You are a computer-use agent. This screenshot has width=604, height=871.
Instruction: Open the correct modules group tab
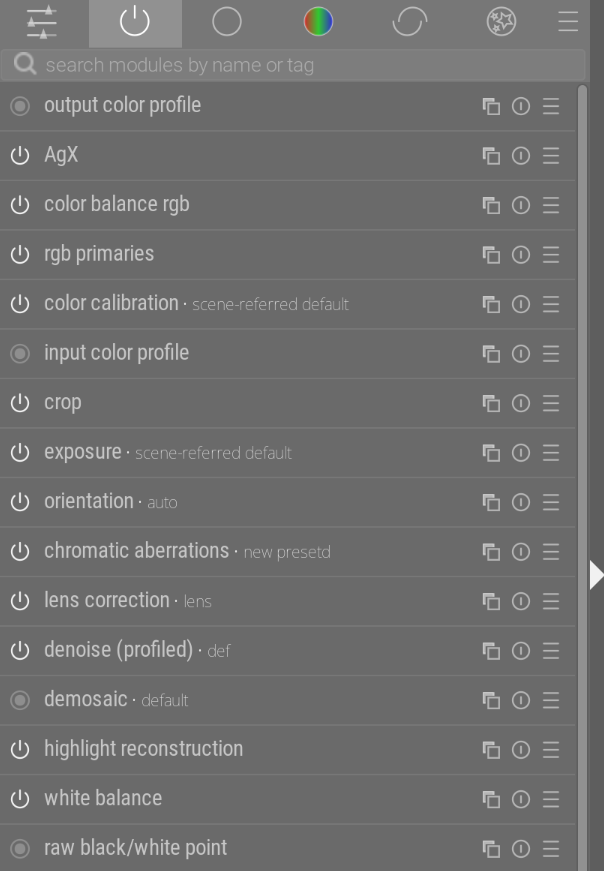[410, 22]
